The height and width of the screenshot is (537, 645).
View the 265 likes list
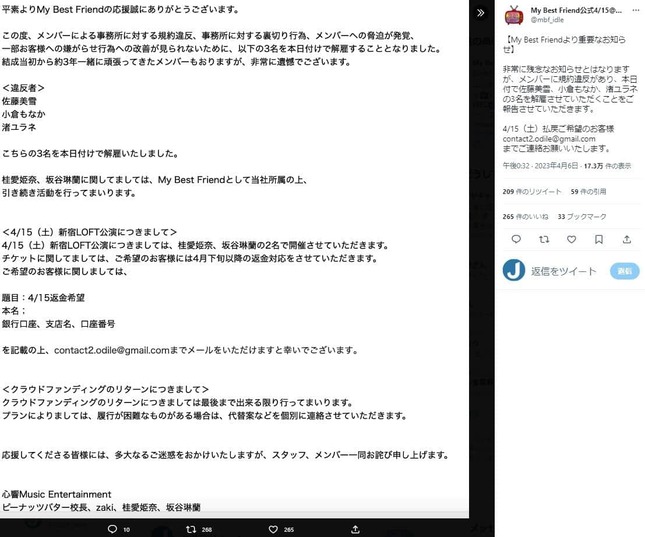pyautogui.click(x=524, y=215)
